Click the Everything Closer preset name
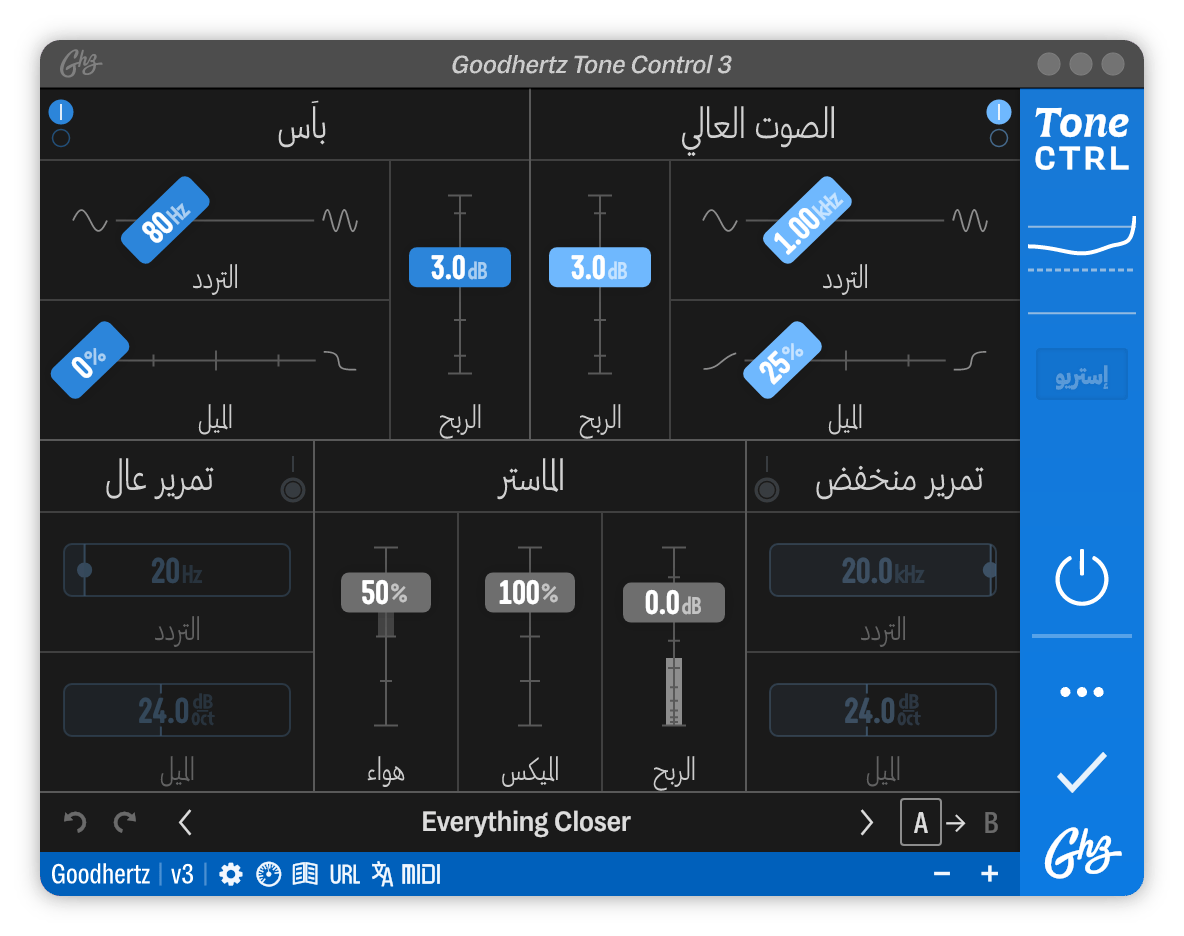Screen dimensions: 1184x936 [527, 821]
